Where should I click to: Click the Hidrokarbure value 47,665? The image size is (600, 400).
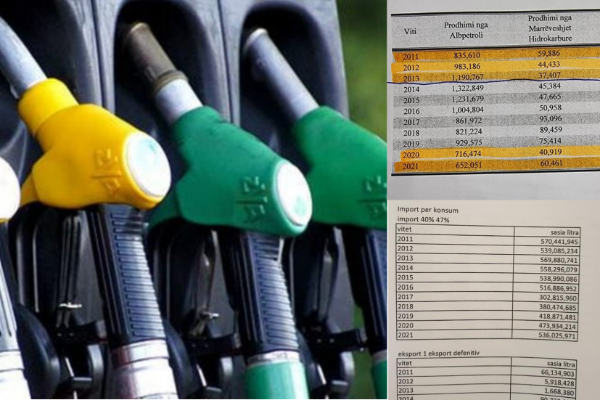click(x=550, y=97)
